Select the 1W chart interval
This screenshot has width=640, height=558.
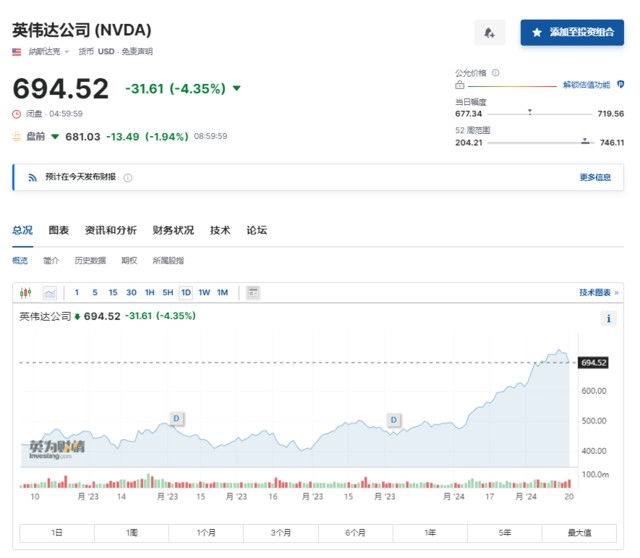tap(204, 293)
